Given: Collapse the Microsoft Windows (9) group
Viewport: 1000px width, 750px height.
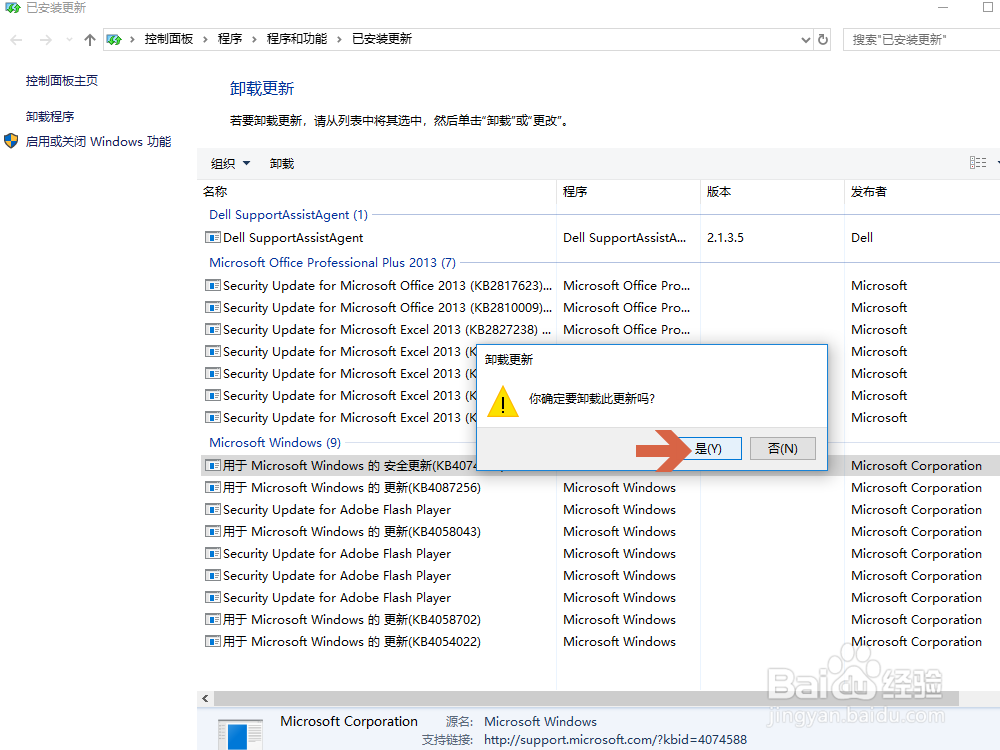Looking at the screenshot, I should point(275,443).
